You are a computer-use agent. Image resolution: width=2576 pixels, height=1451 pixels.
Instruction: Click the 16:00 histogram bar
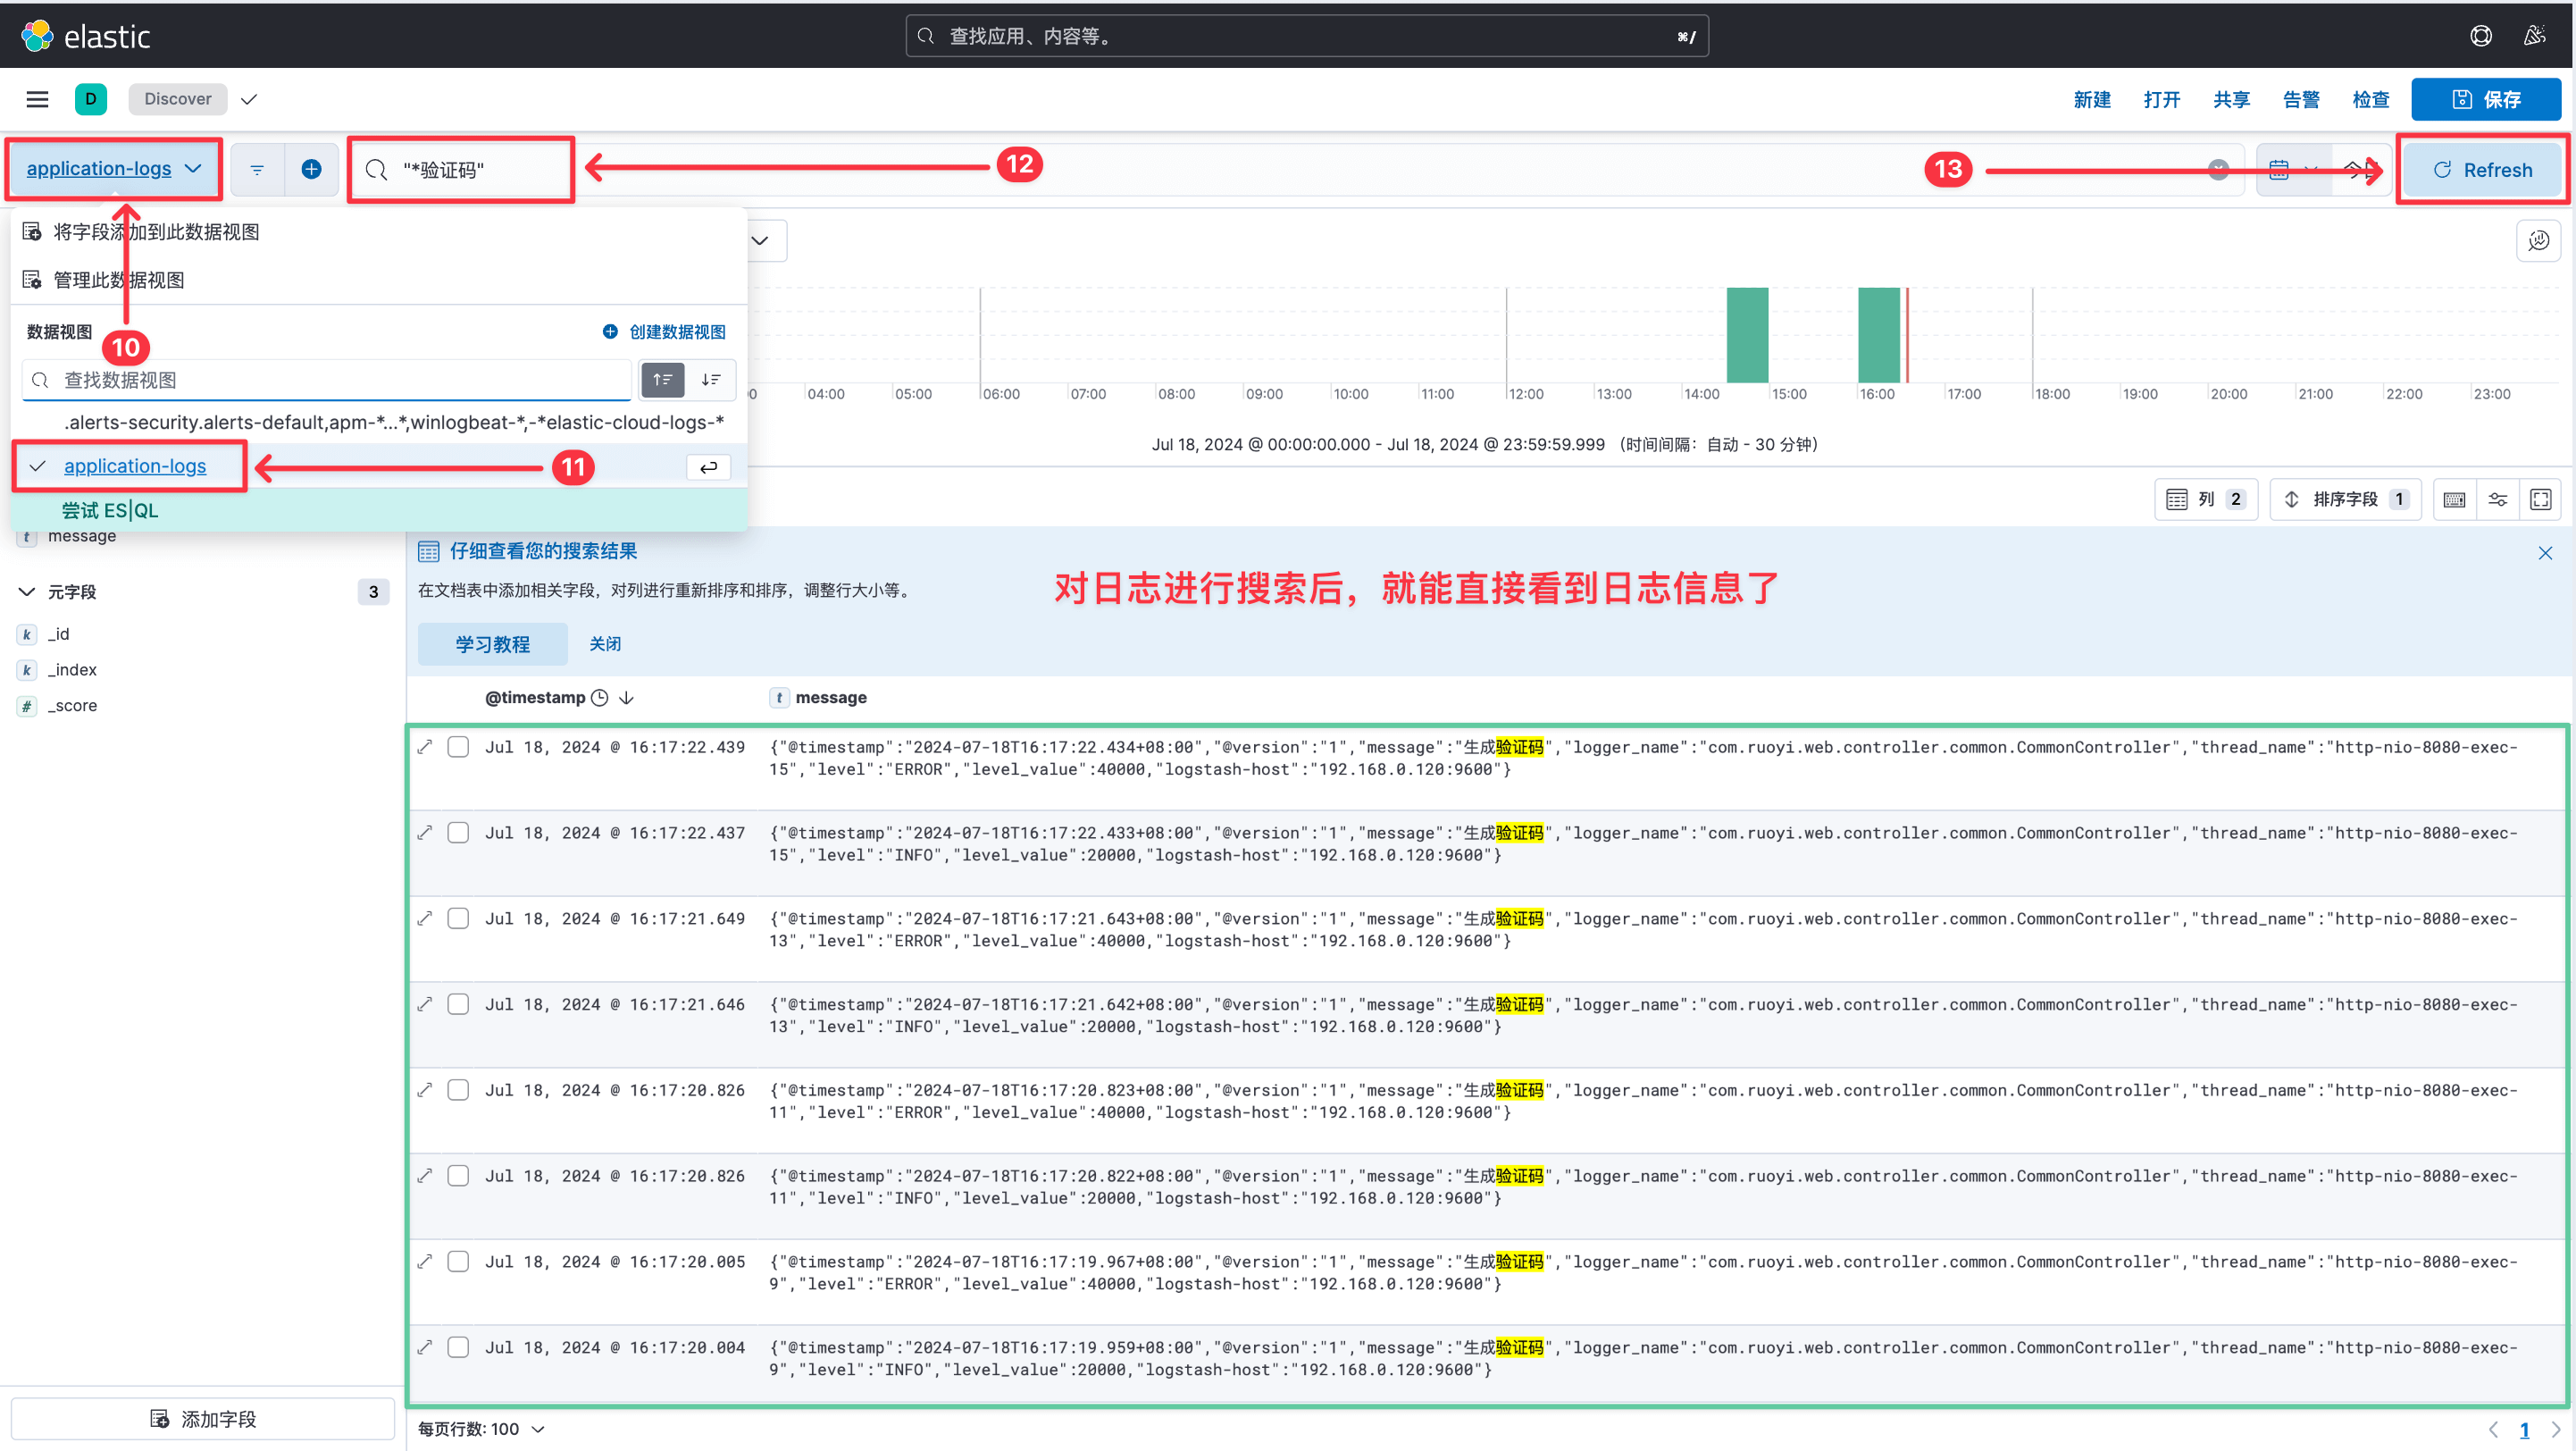1878,335
